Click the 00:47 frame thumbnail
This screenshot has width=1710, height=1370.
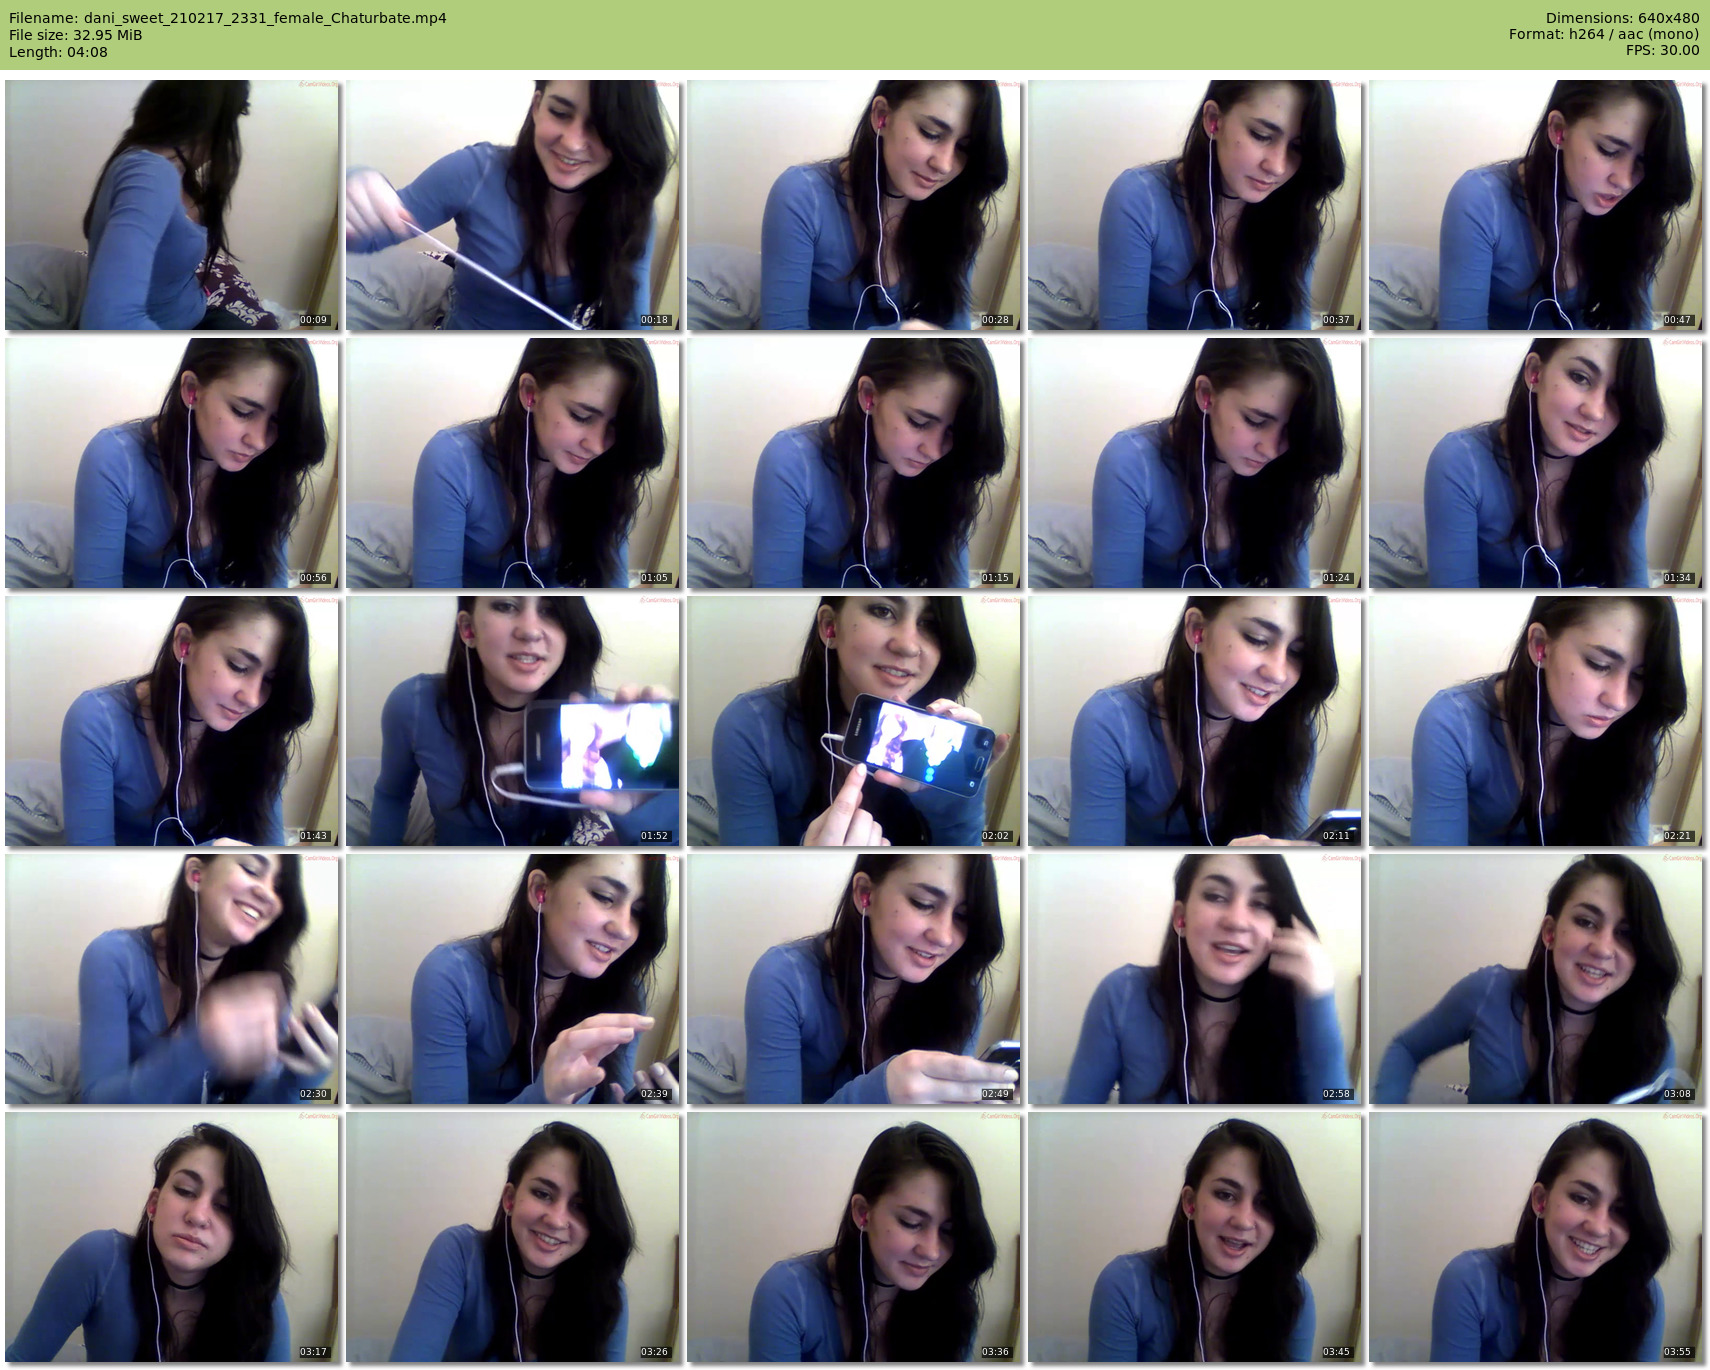[1536, 205]
